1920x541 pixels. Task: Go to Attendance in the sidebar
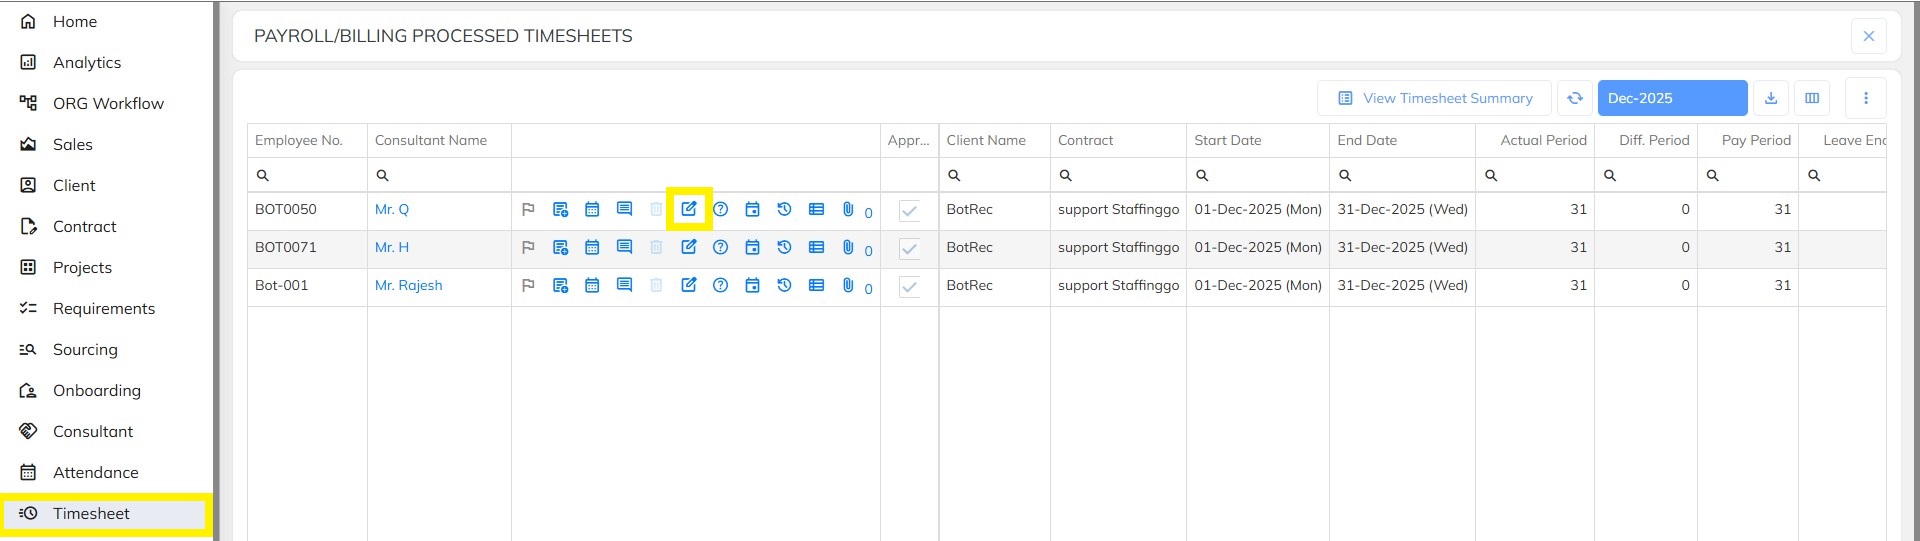click(95, 472)
